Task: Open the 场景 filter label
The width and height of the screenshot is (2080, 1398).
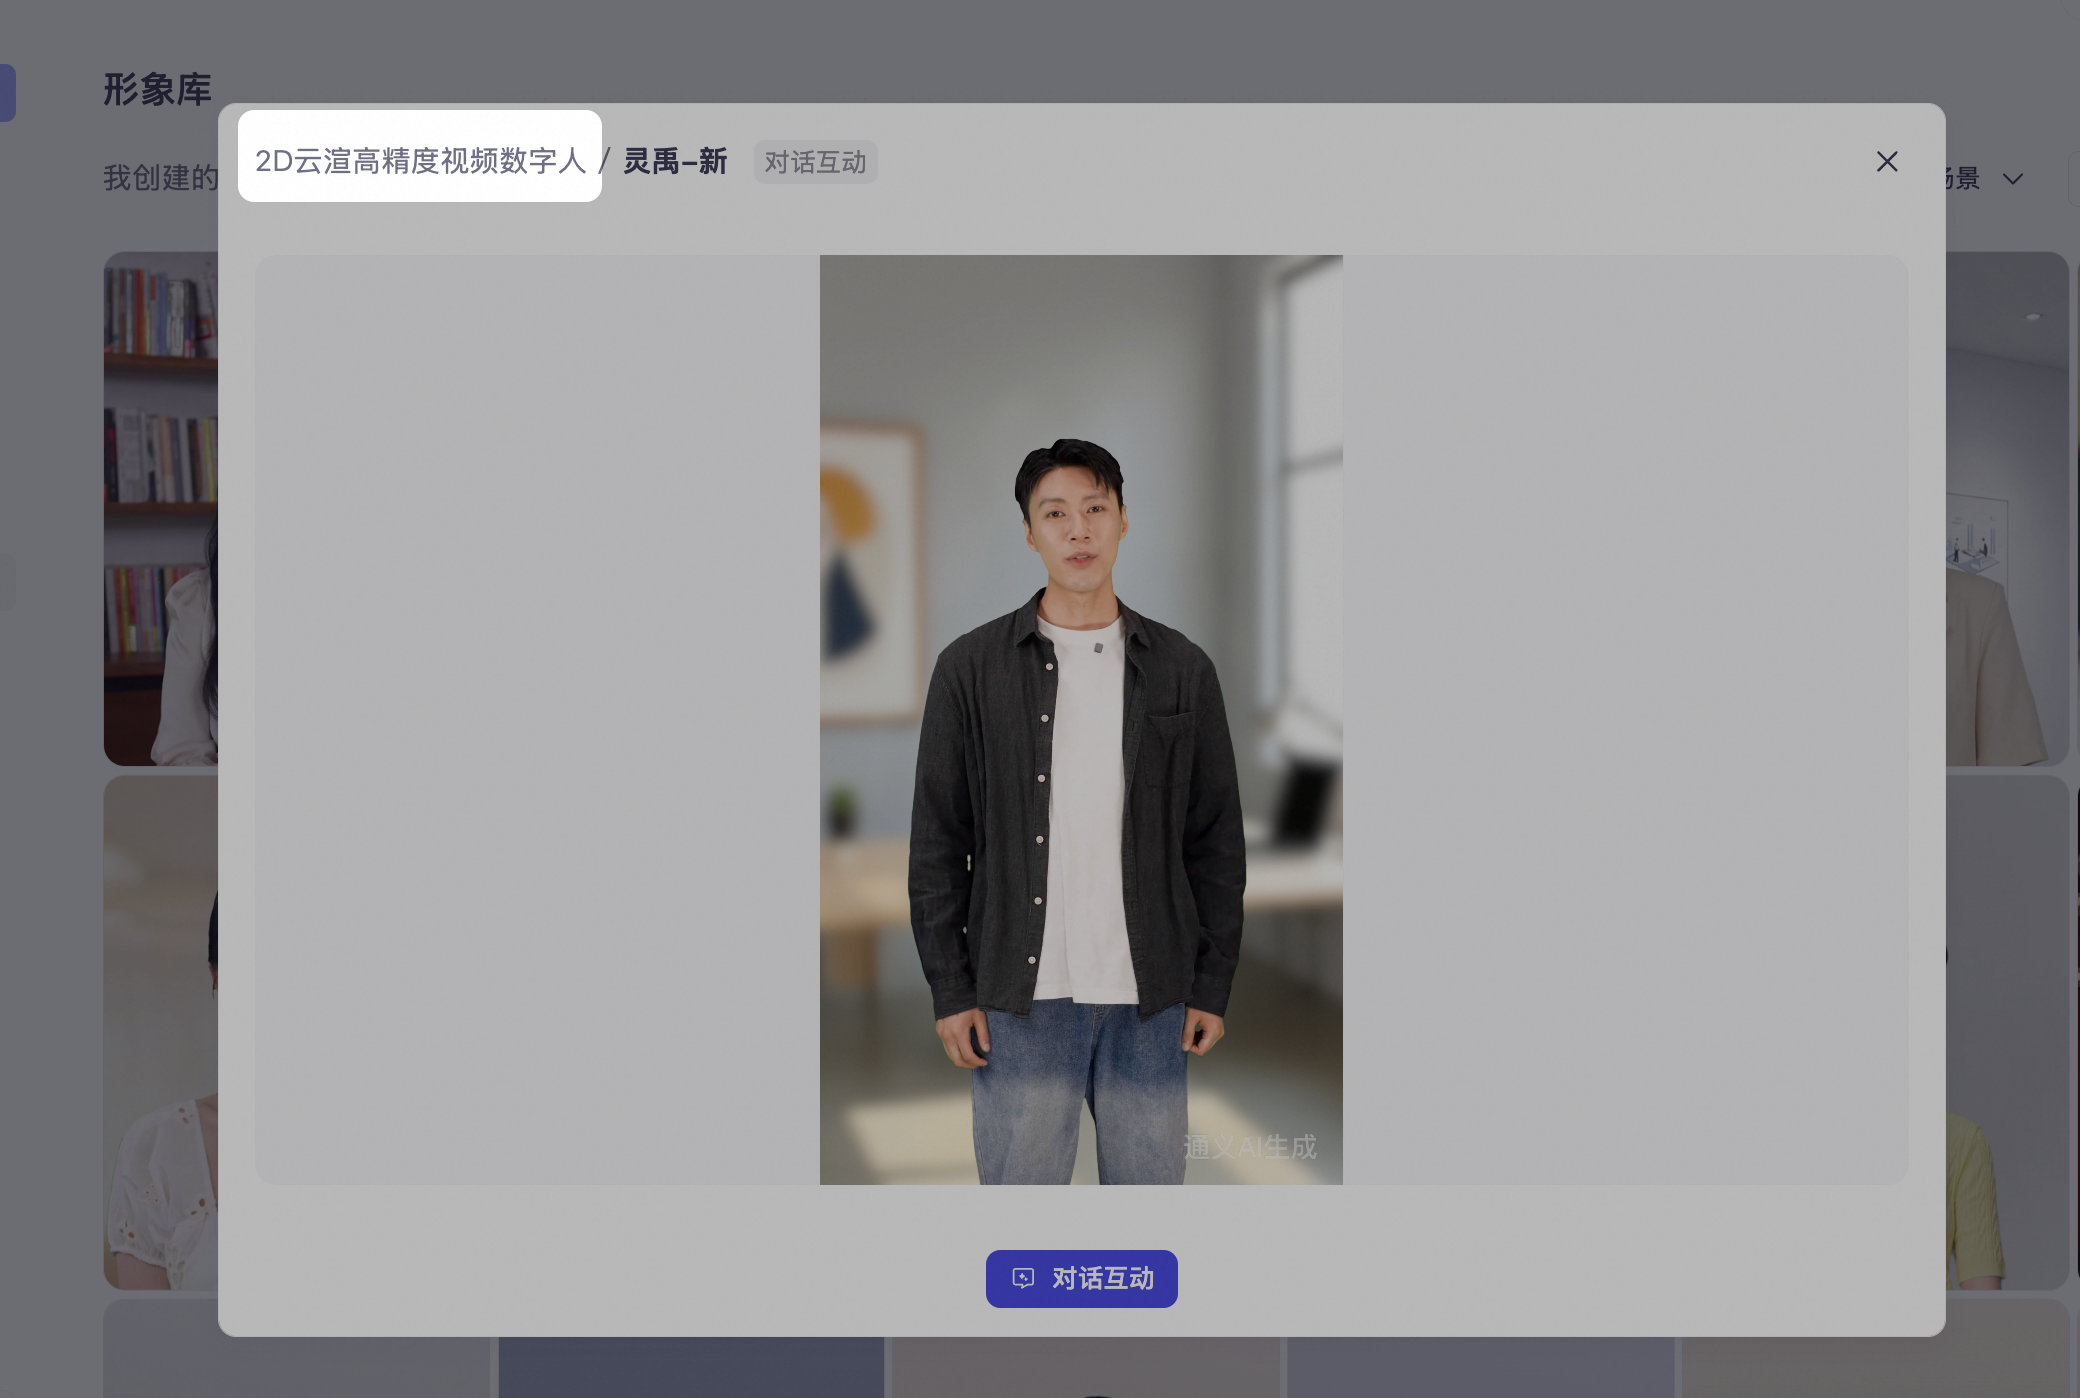Action: tap(1962, 178)
